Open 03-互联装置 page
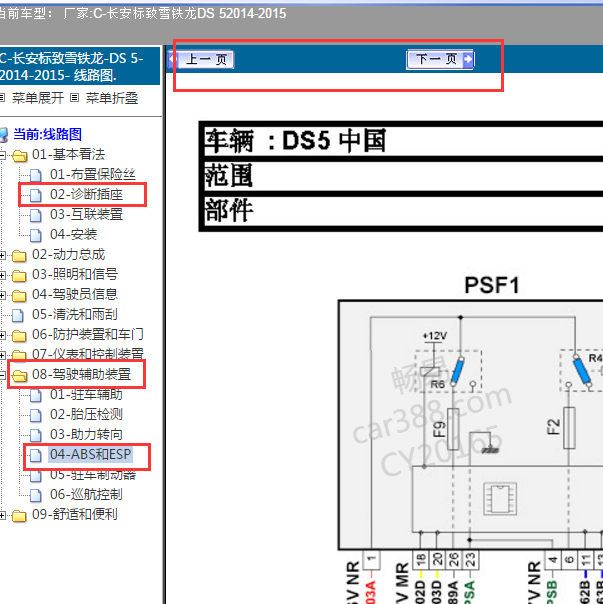Image resolution: width=603 pixels, height=604 pixels. pyautogui.click(x=86, y=214)
